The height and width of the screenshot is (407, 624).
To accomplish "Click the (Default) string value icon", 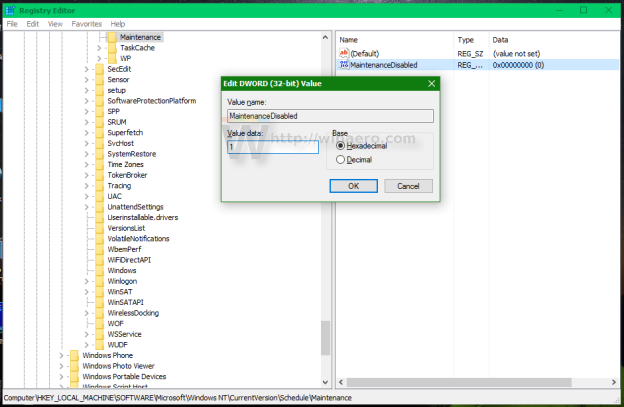I will point(344,52).
